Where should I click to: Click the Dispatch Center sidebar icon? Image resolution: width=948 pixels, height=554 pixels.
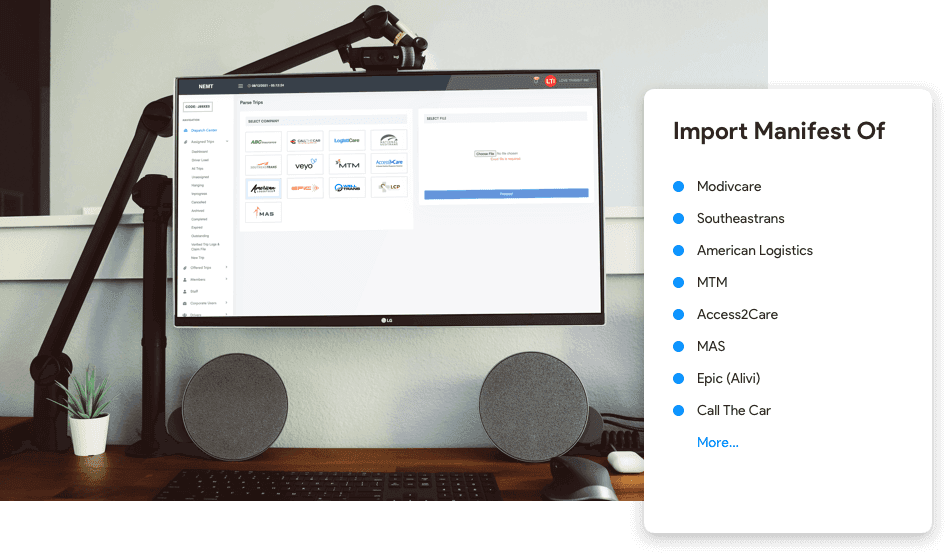pos(186,130)
